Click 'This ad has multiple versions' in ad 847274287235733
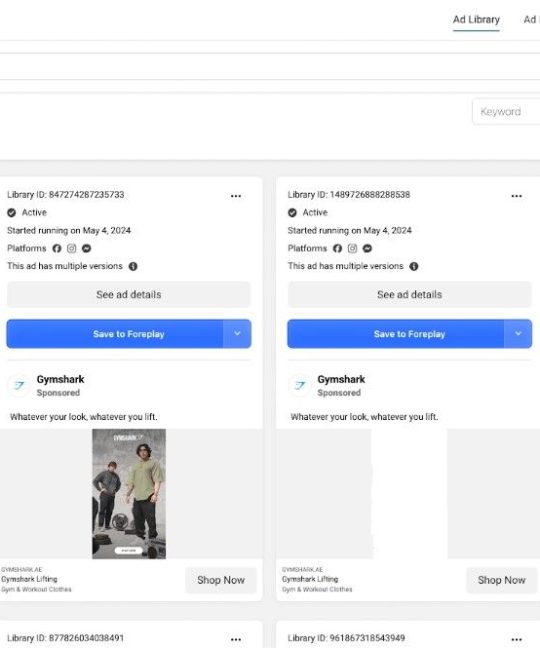This screenshot has width=540, height=648. [65, 266]
